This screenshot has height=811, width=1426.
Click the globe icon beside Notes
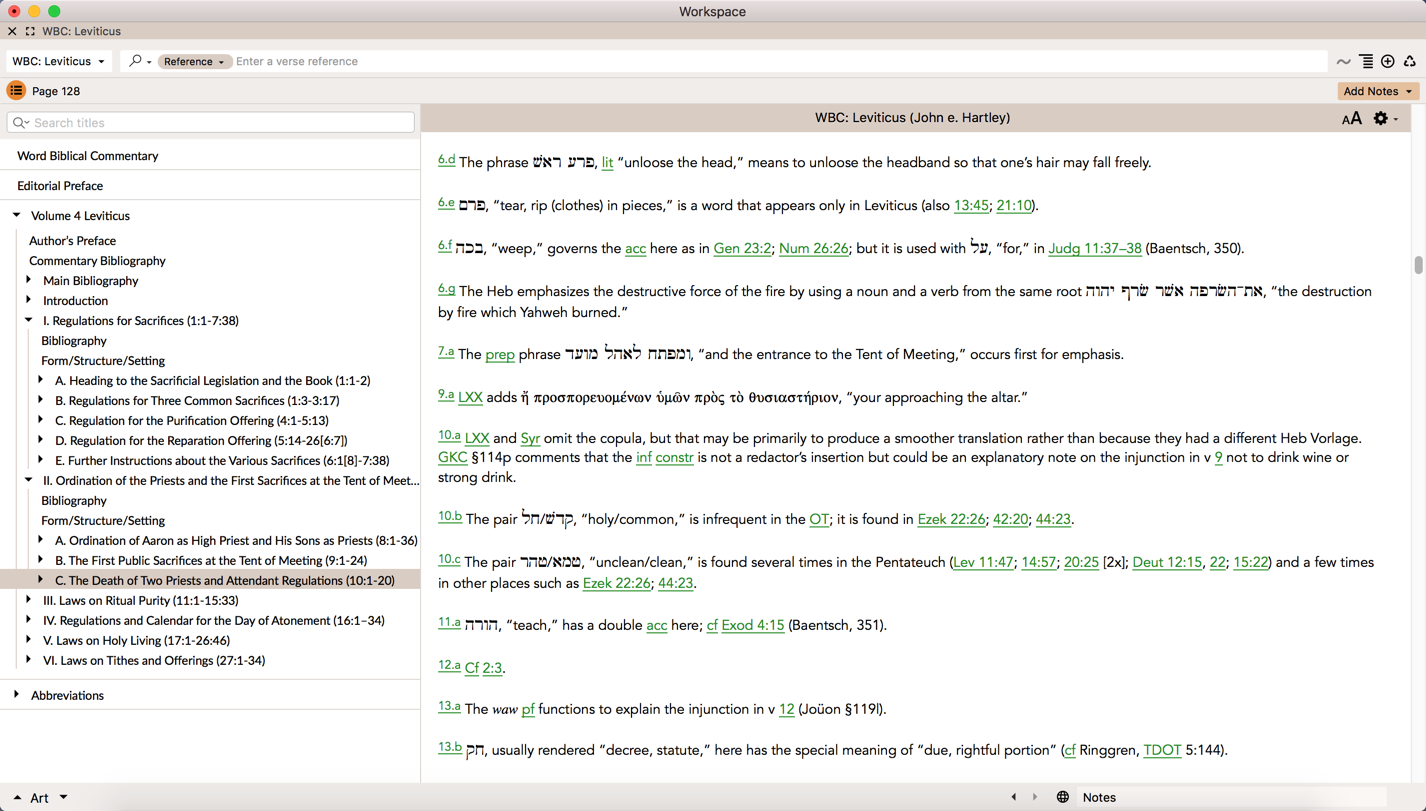(x=1062, y=797)
